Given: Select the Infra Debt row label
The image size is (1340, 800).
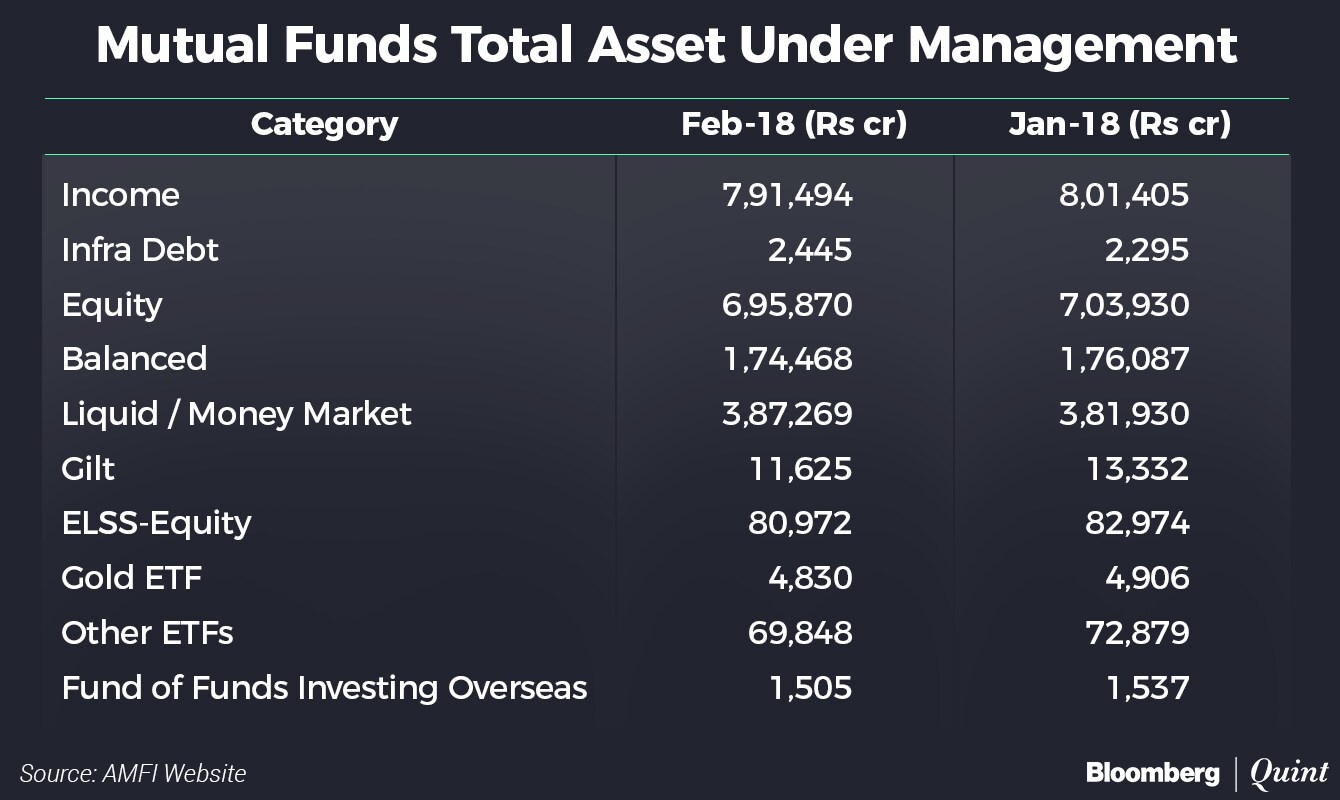Looking at the screenshot, I should click(x=139, y=249).
